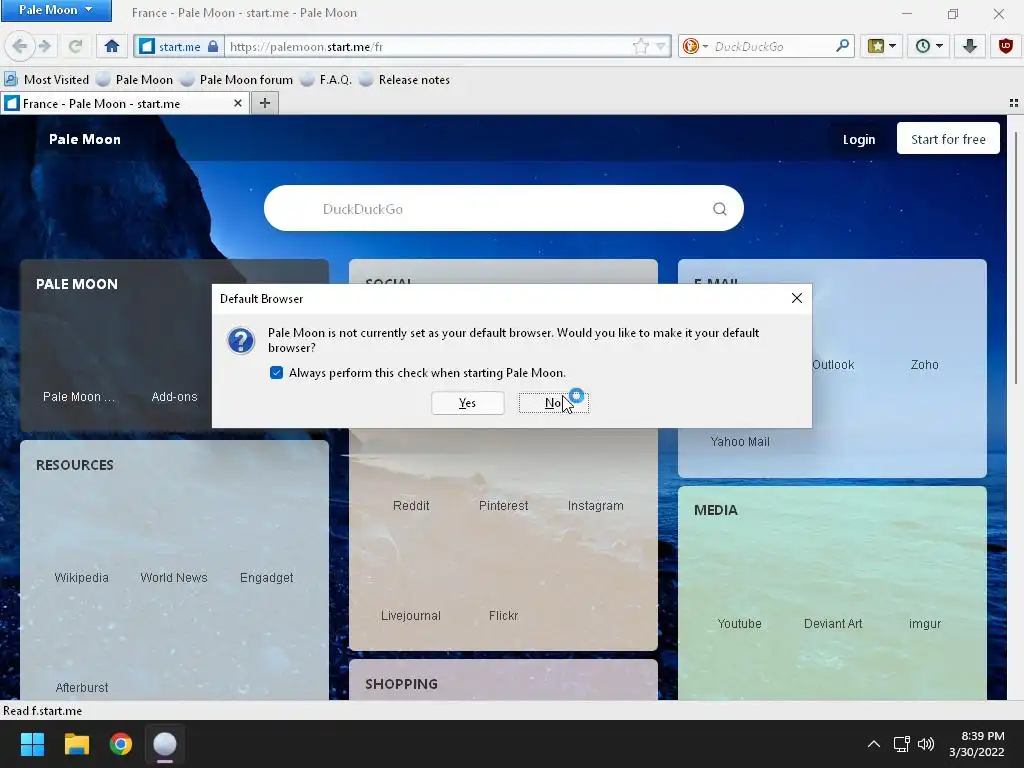Image resolution: width=1024 pixels, height=768 pixels.
Task: Click the search magnifier in toolbar
Action: tap(842, 46)
